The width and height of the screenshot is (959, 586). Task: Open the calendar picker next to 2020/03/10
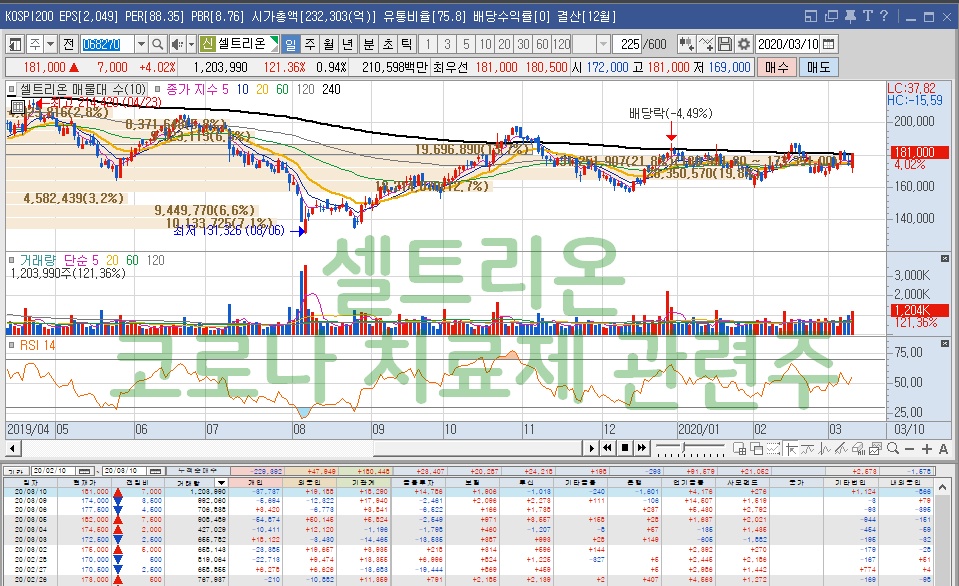829,44
